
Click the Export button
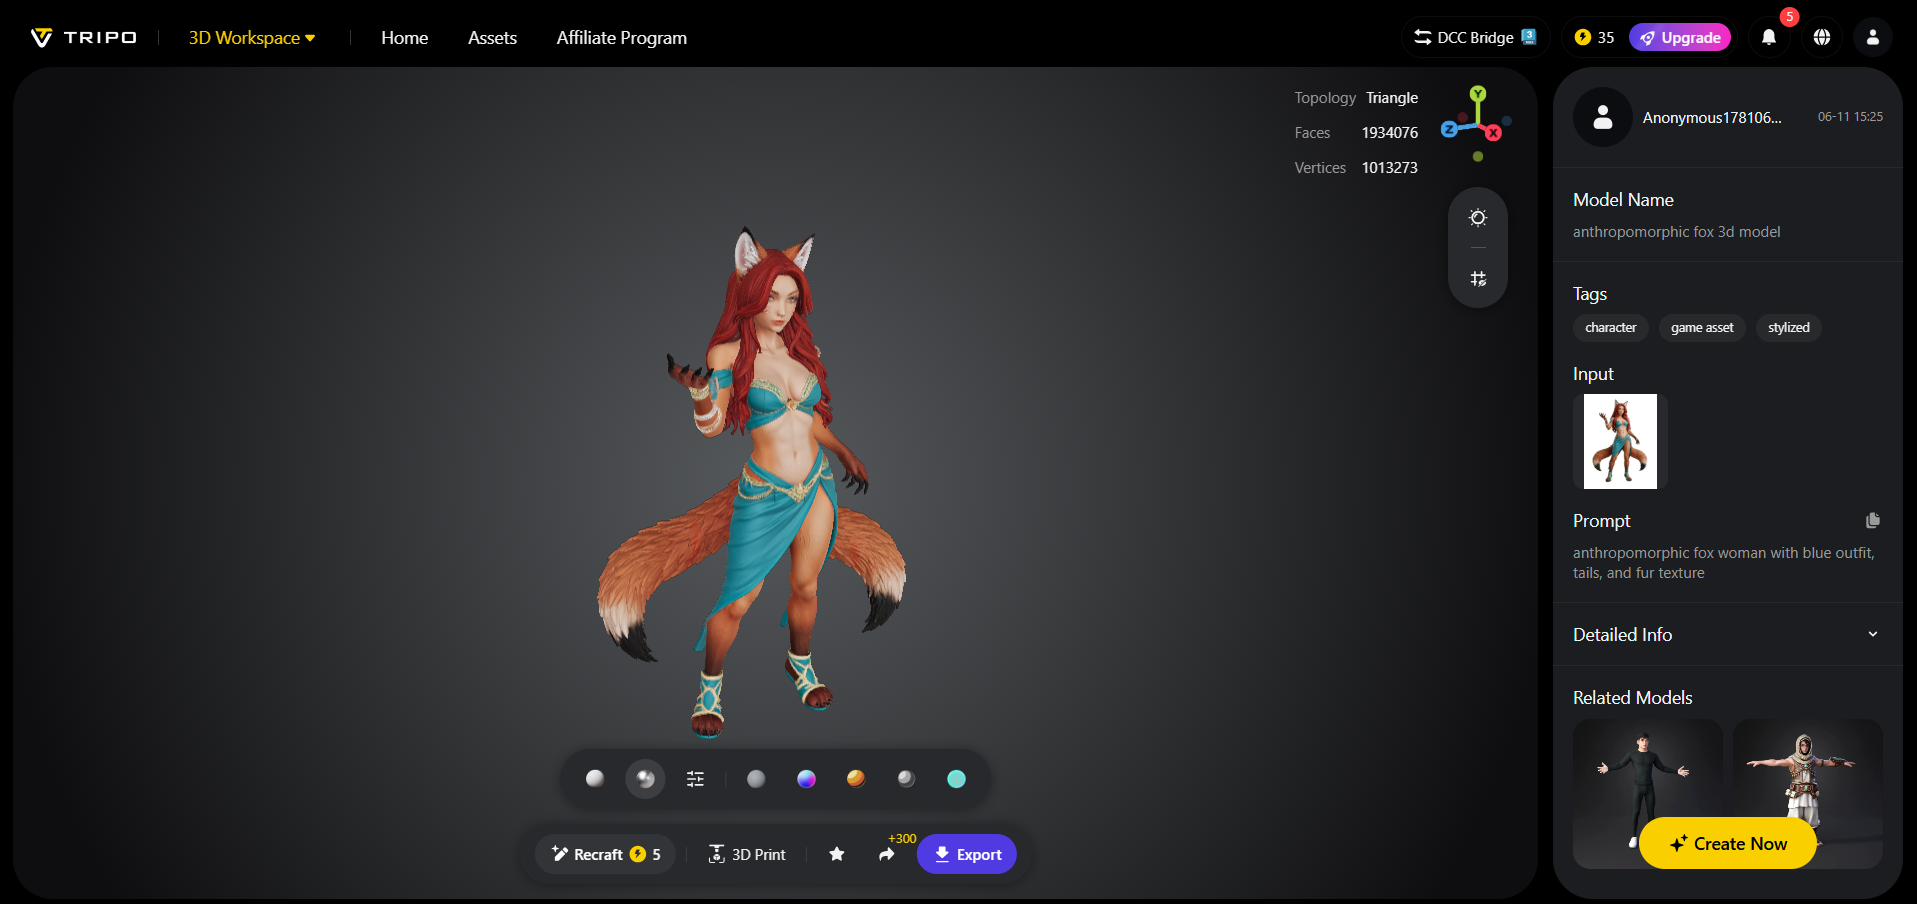(967, 854)
